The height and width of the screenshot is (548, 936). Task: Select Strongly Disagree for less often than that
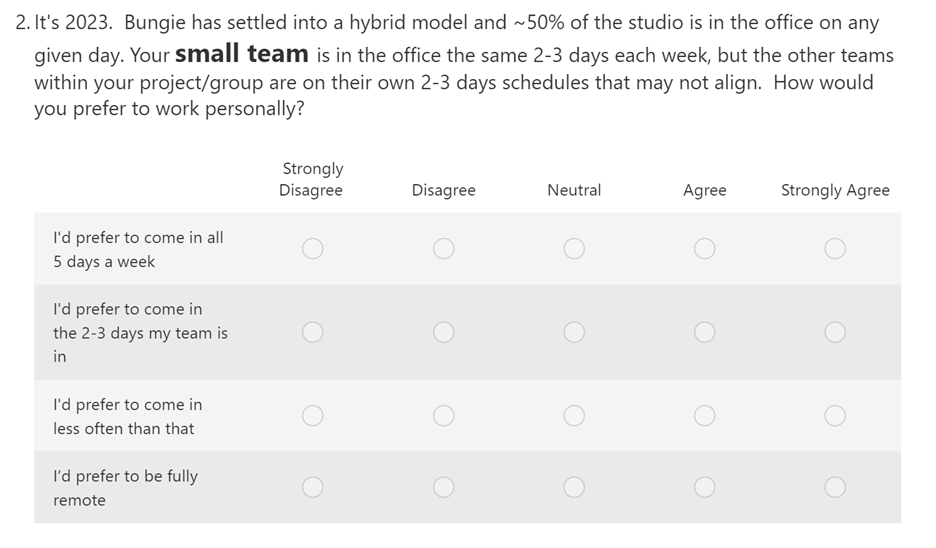click(x=312, y=415)
